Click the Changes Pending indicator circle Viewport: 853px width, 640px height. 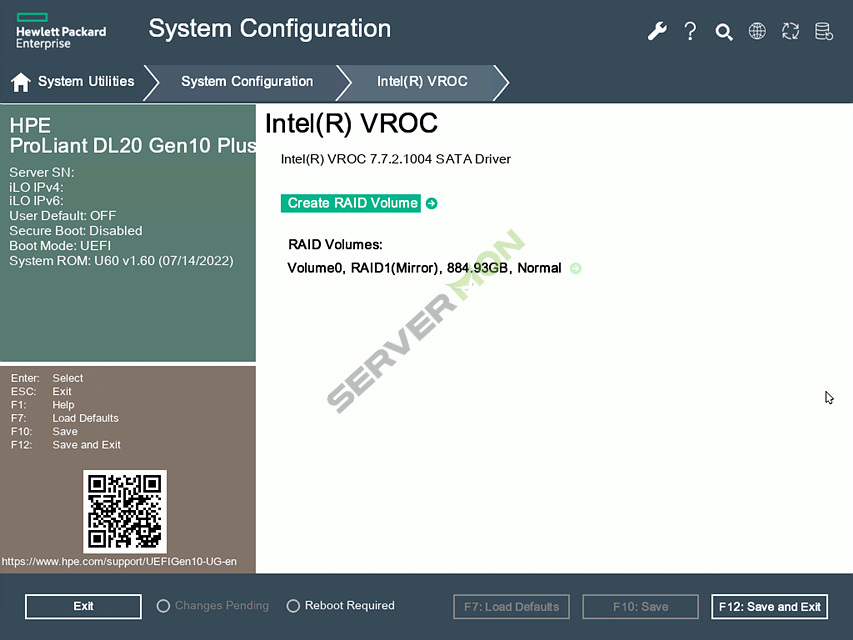(x=163, y=606)
